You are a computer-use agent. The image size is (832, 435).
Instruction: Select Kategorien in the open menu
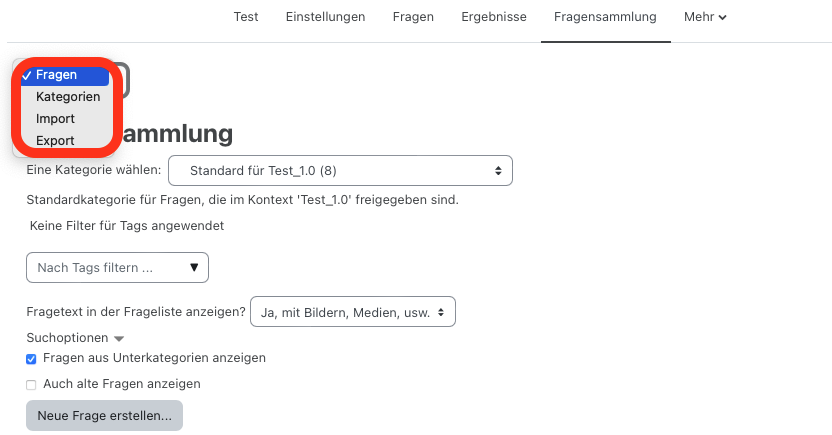coord(67,97)
